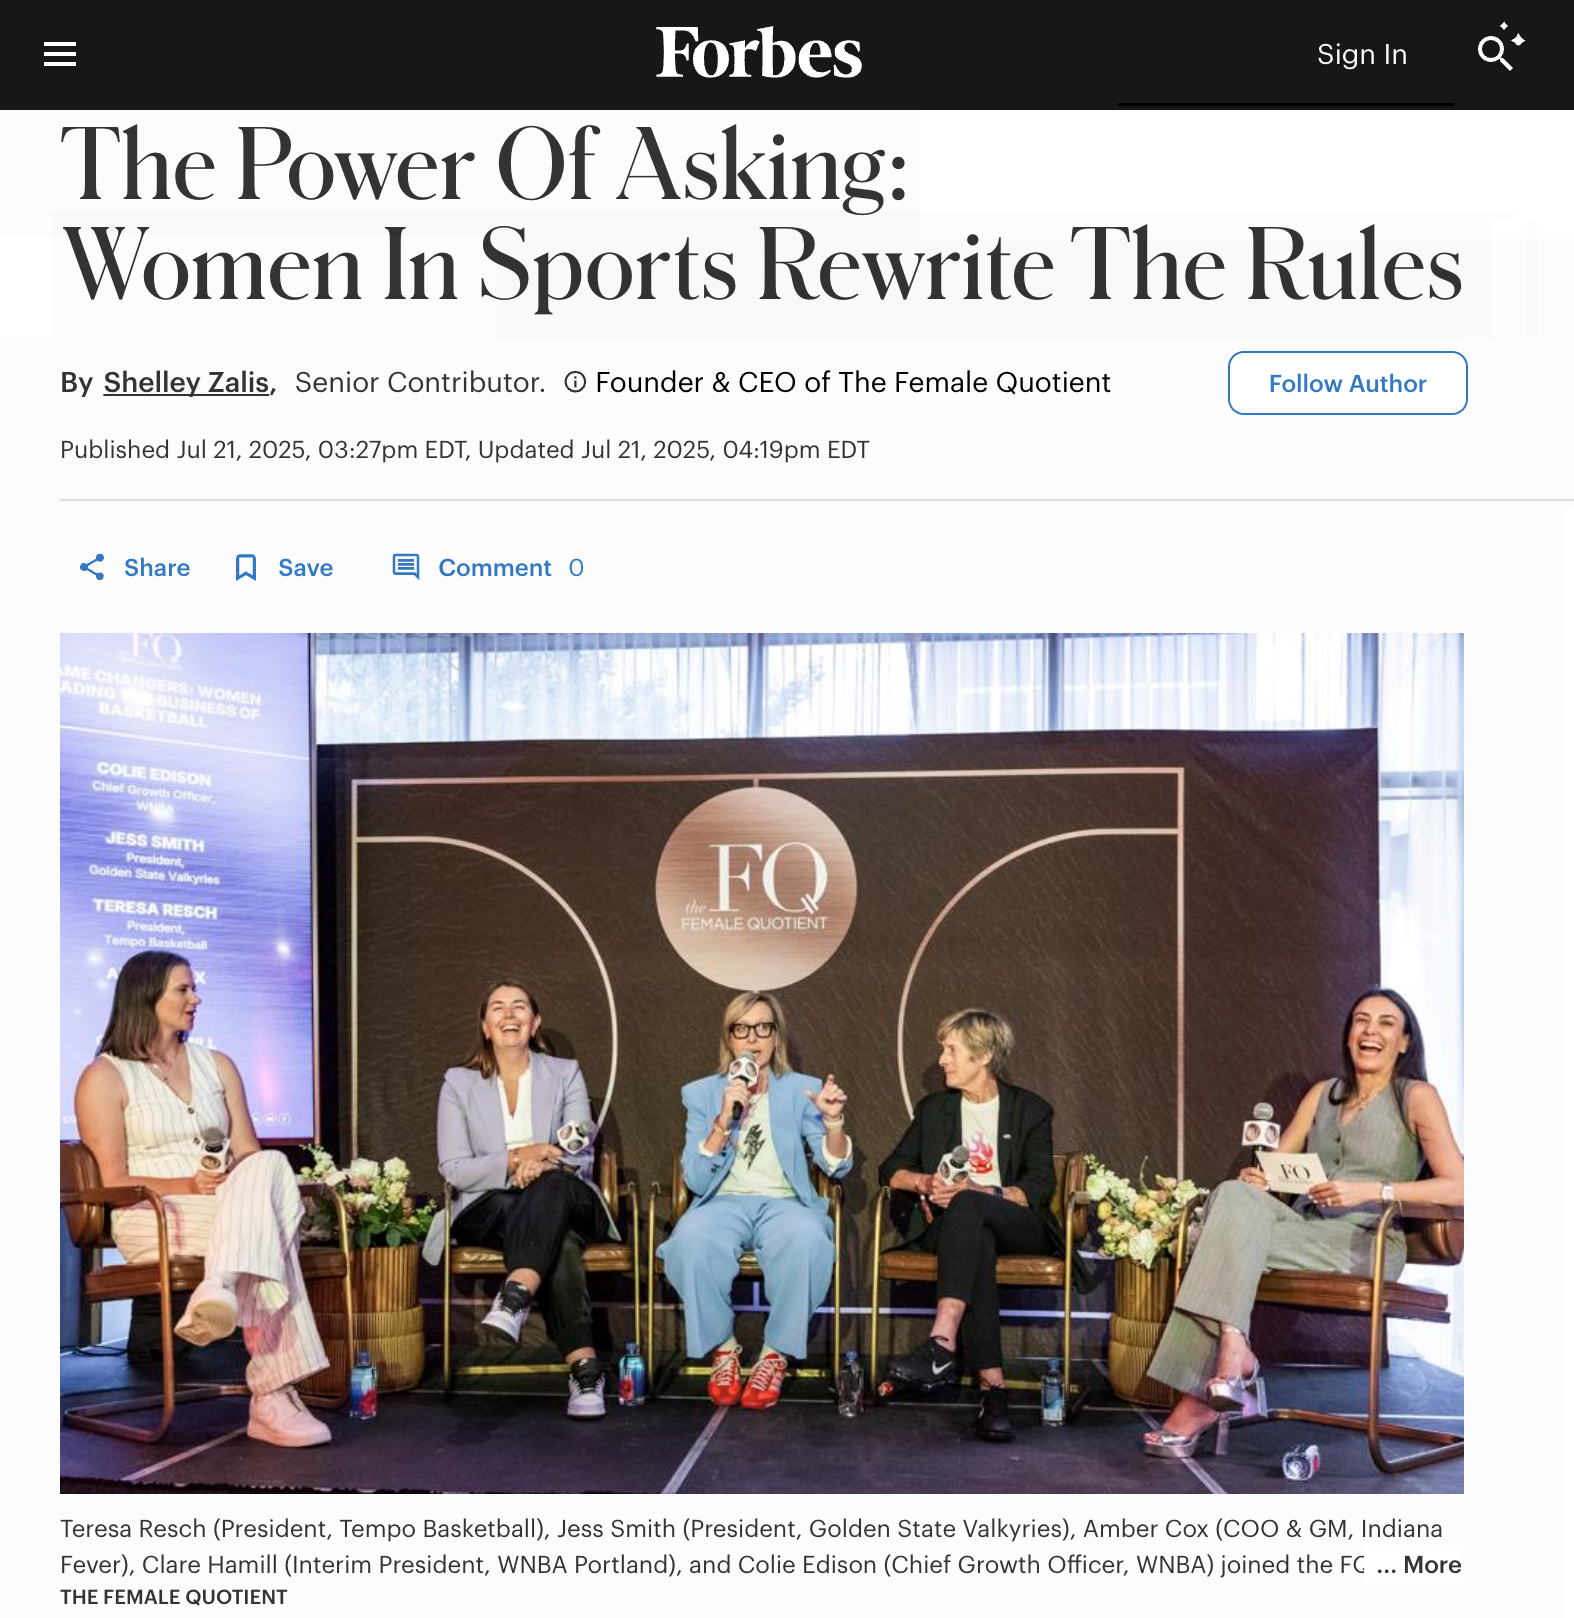Image resolution: width=1574 pixels, height=1618 pixels.
Task: Click the article headline text
Action: point(762,215)
